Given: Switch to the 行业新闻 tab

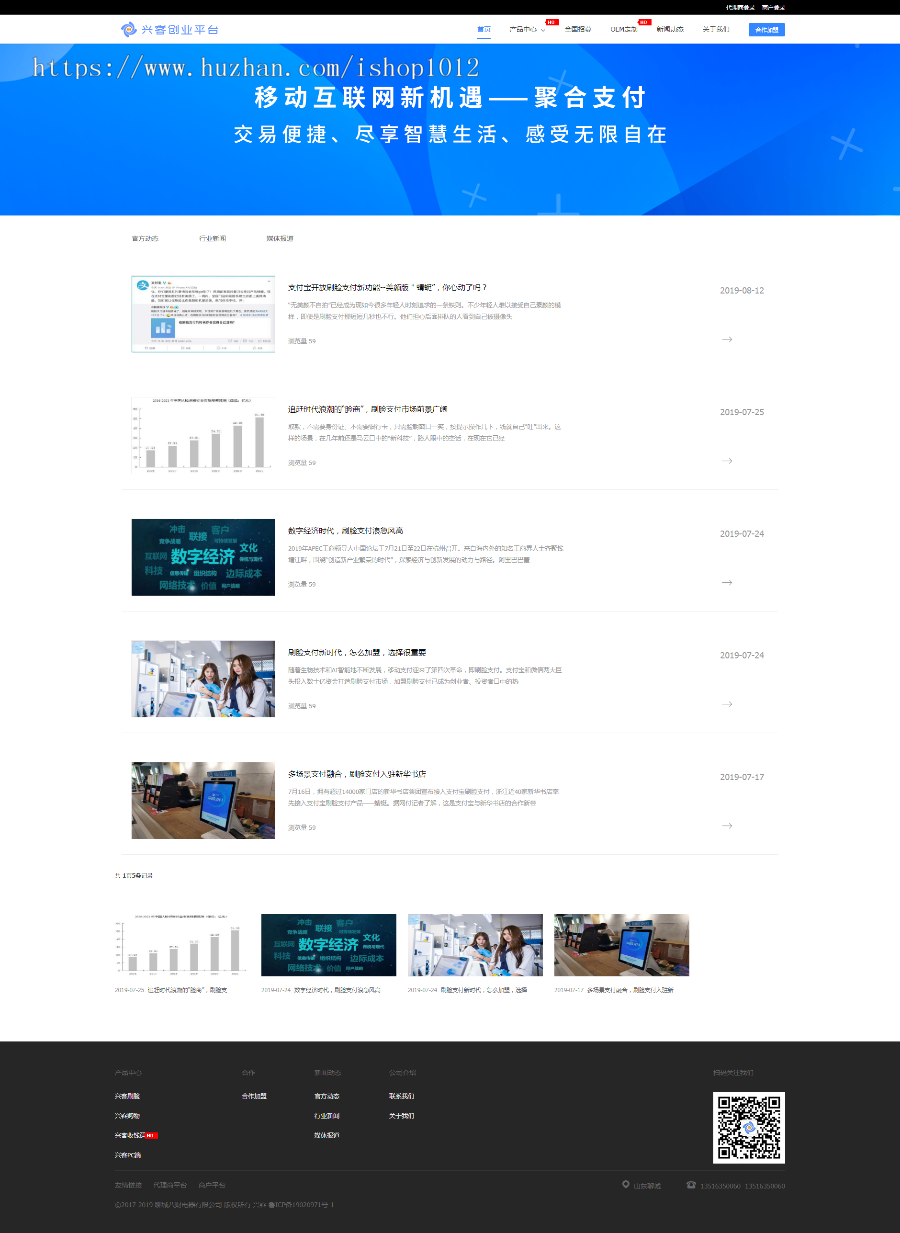Looking at the screenshot, I should [x=213, y=239].
